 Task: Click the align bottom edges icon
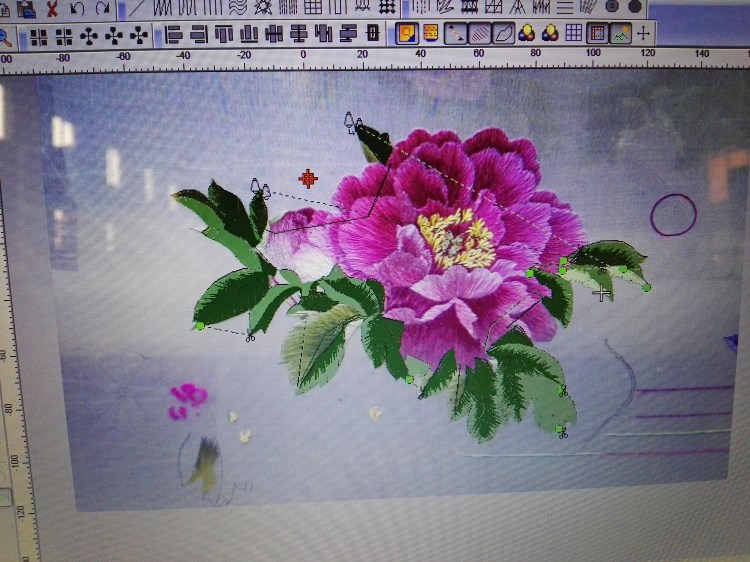click(249, 35)
